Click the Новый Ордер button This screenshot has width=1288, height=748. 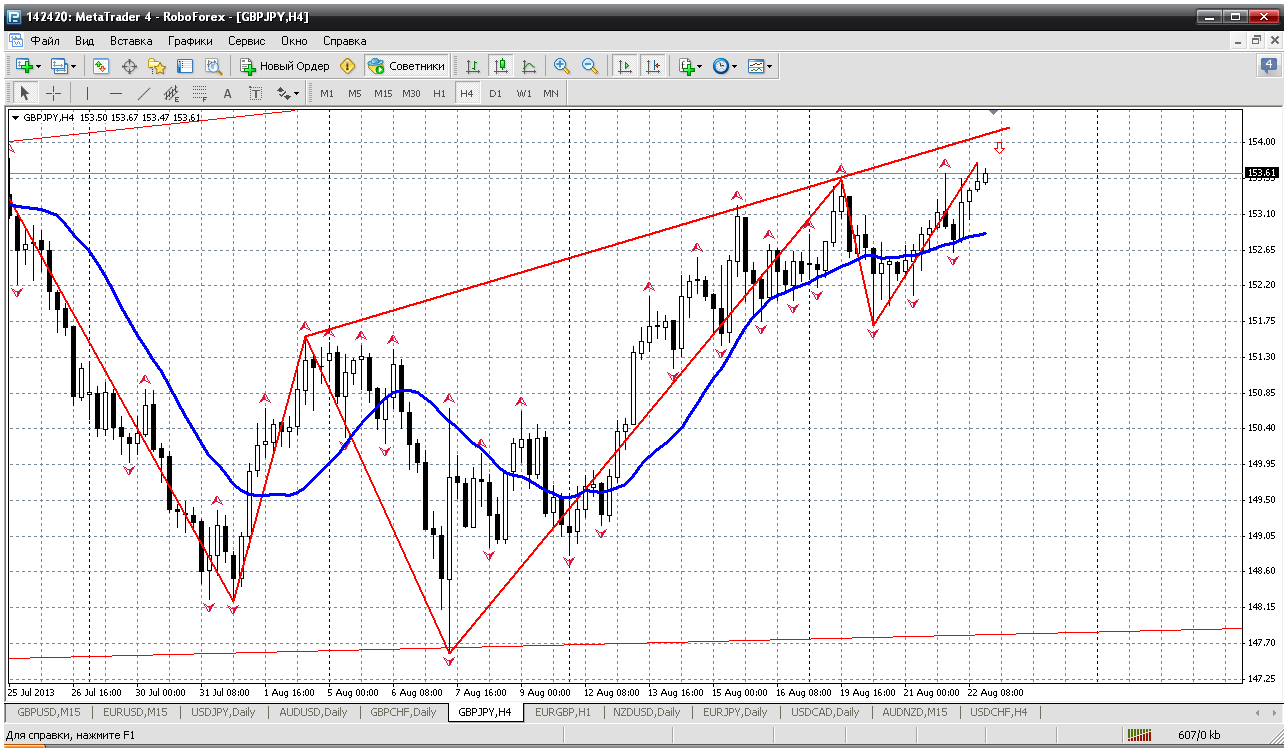tap(285, 66)
